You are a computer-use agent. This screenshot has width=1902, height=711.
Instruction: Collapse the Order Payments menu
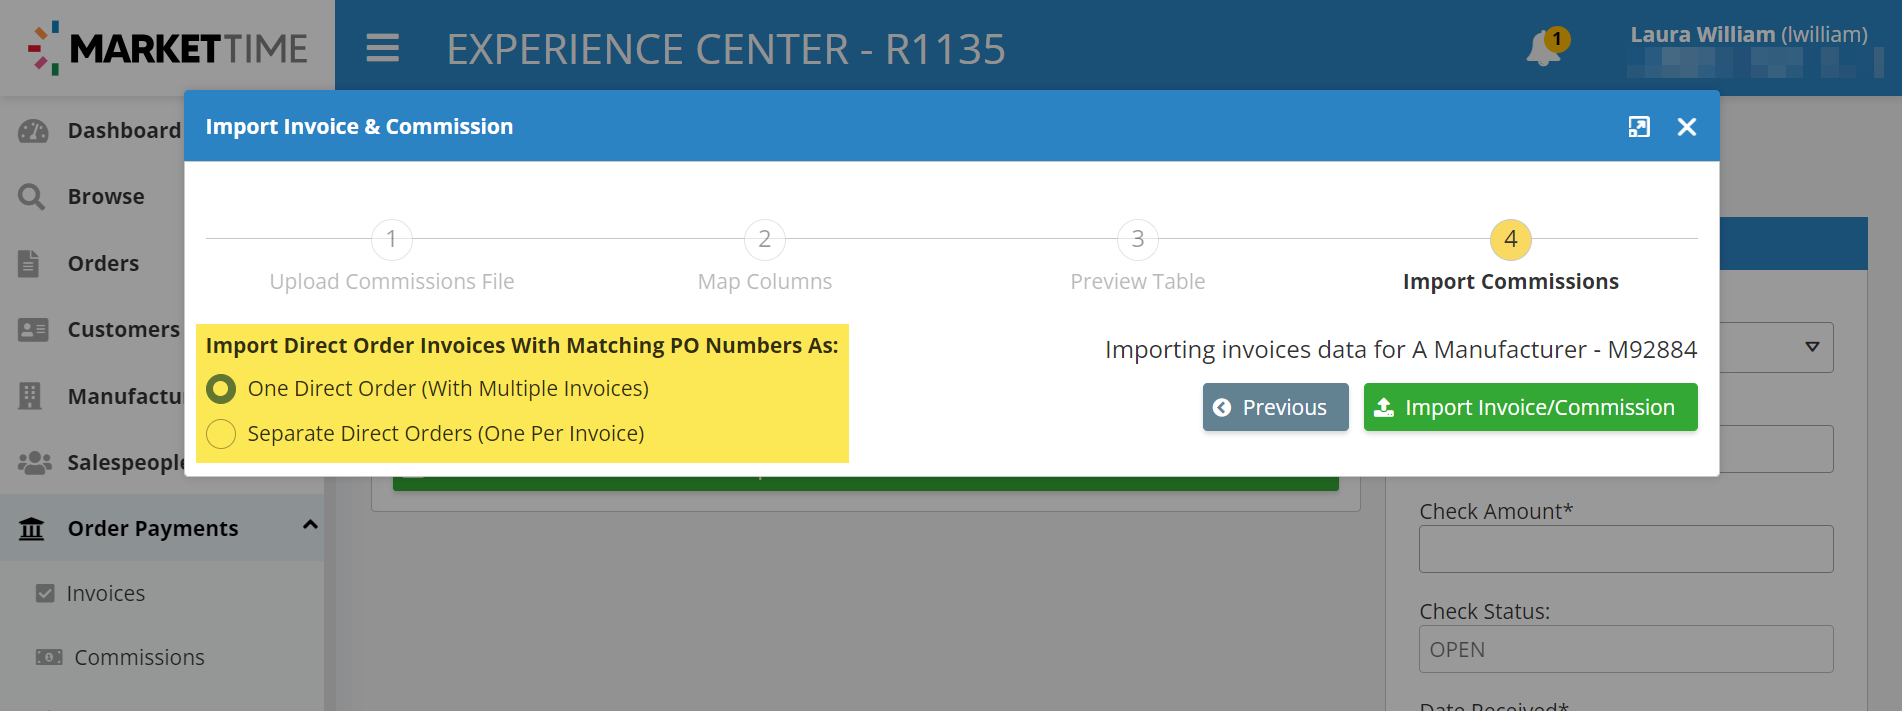coord(310,526)
